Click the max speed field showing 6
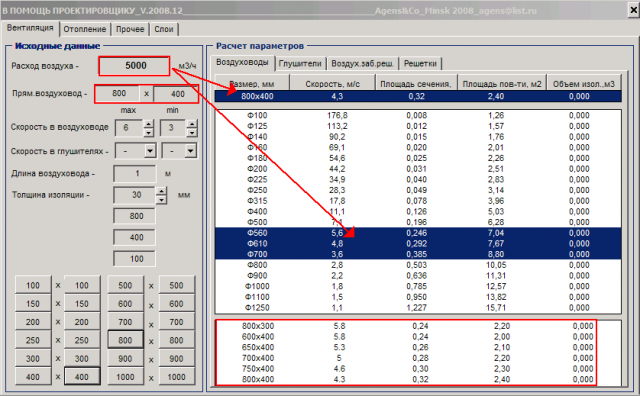Viewport: 640px width, 396px height. [x=129, y=128]
